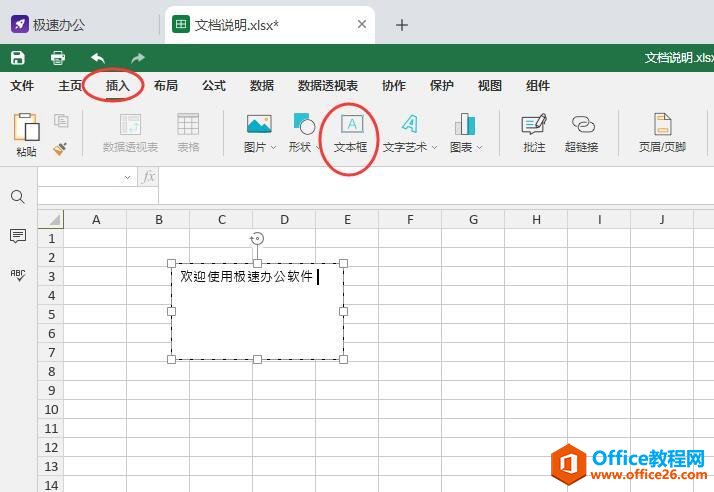Open the File (文件) menu
714x492 pixels.
click(x=22, y=86)
